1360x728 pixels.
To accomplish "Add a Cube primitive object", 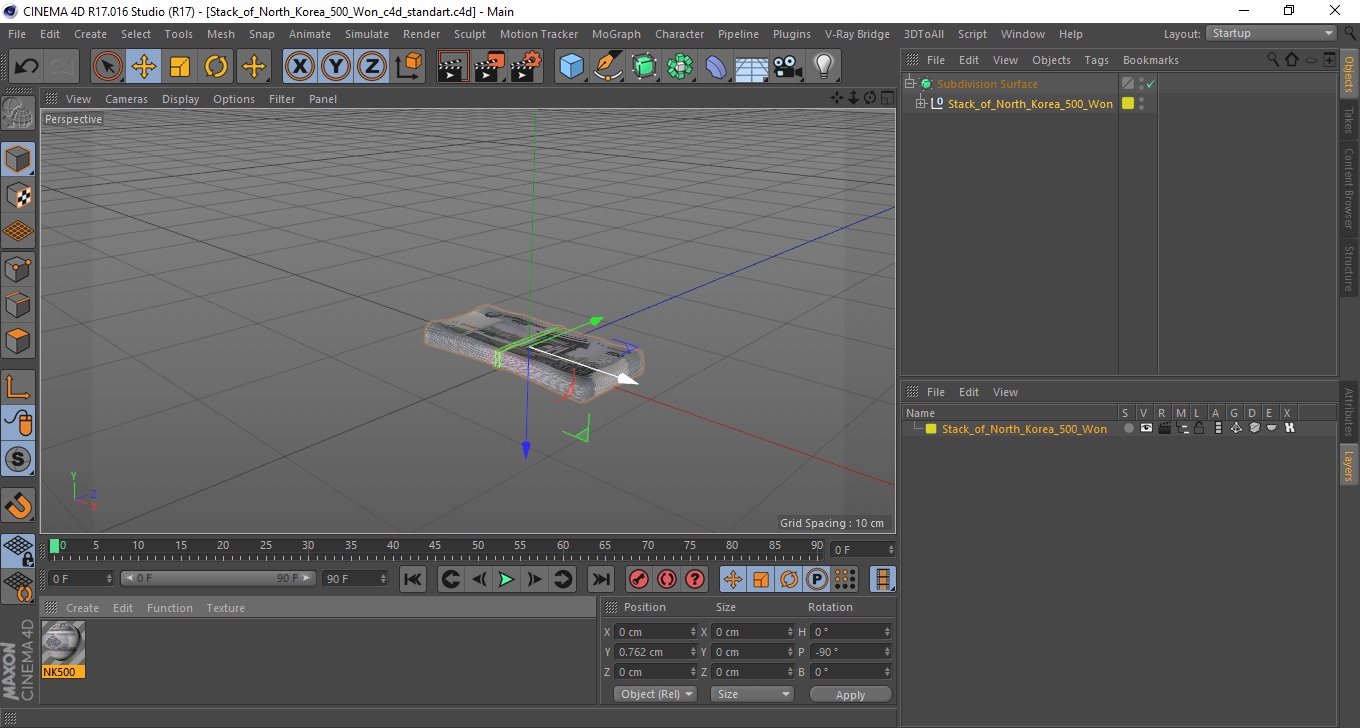I will click(x=571, y=67).
